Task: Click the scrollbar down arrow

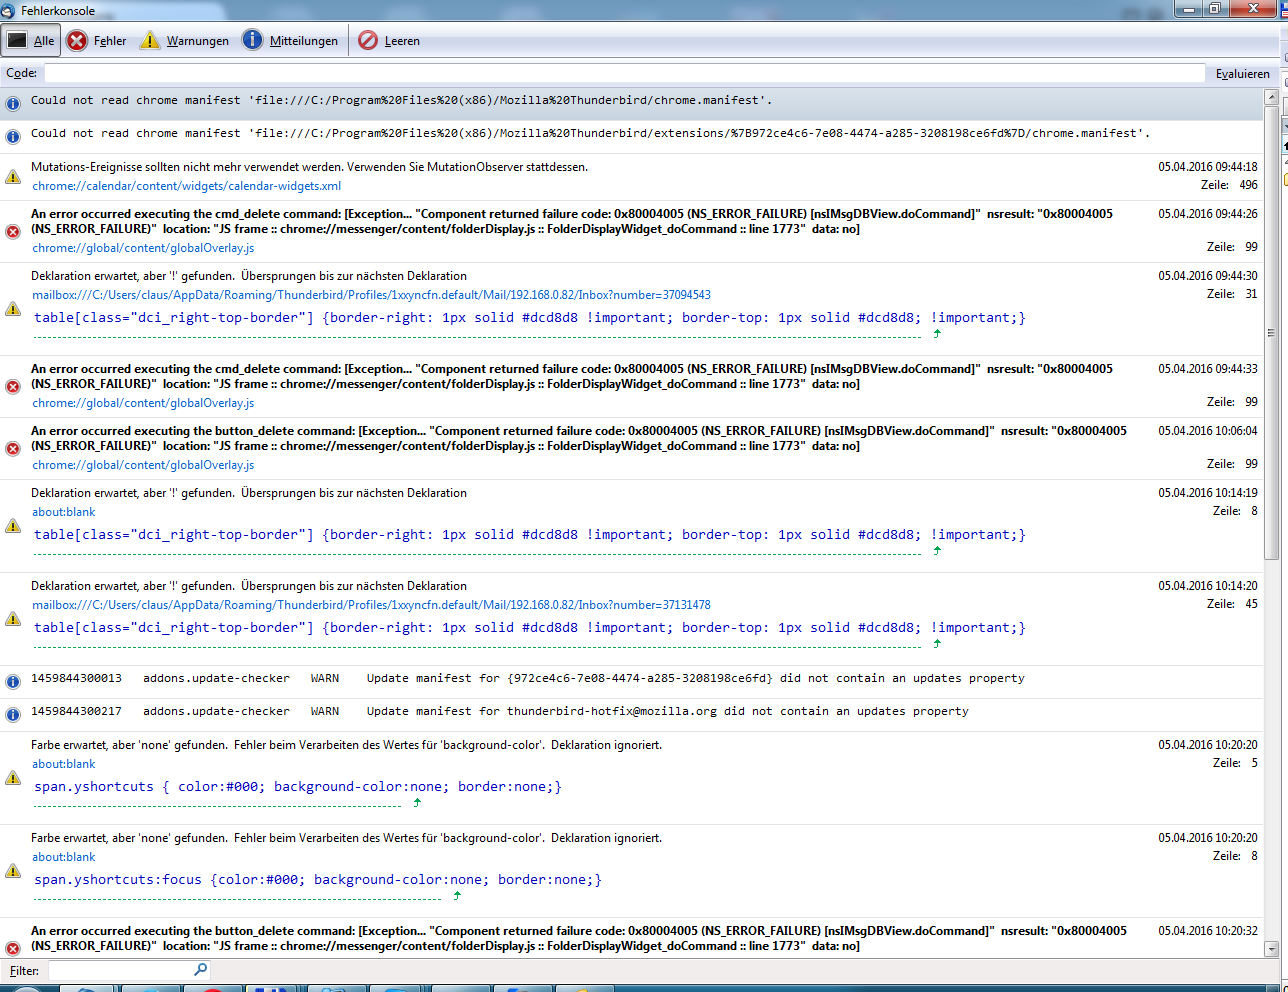Action: click(1272, 949)
